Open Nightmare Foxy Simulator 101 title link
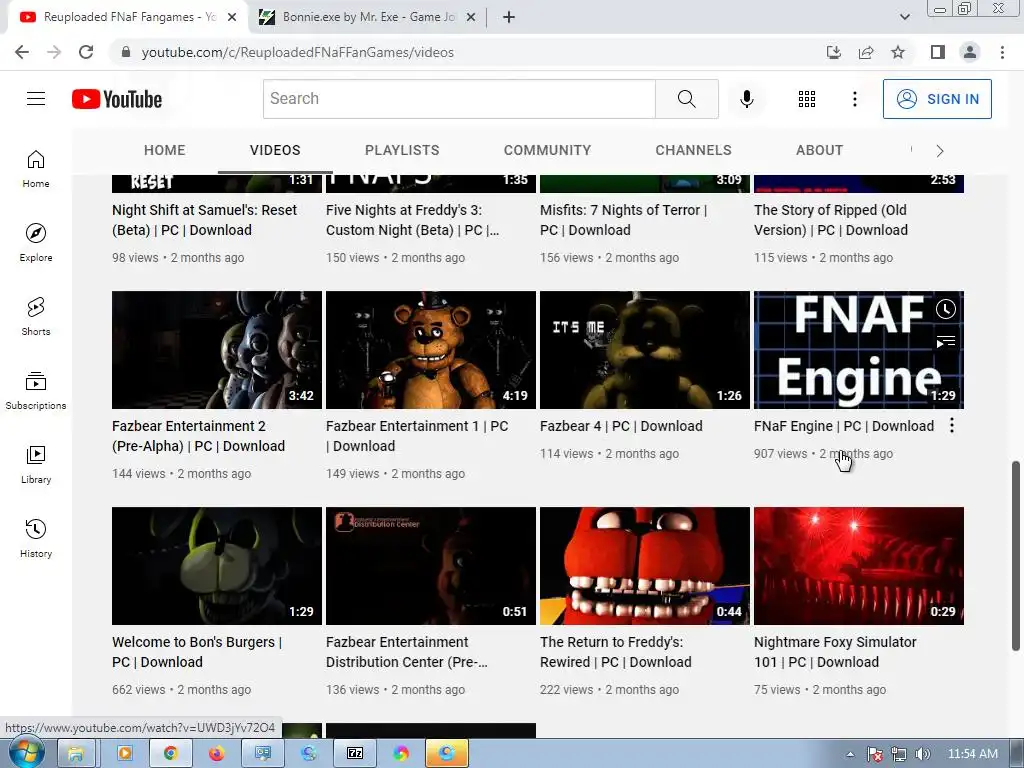1024x768 pixels. (x=835, y=652)
